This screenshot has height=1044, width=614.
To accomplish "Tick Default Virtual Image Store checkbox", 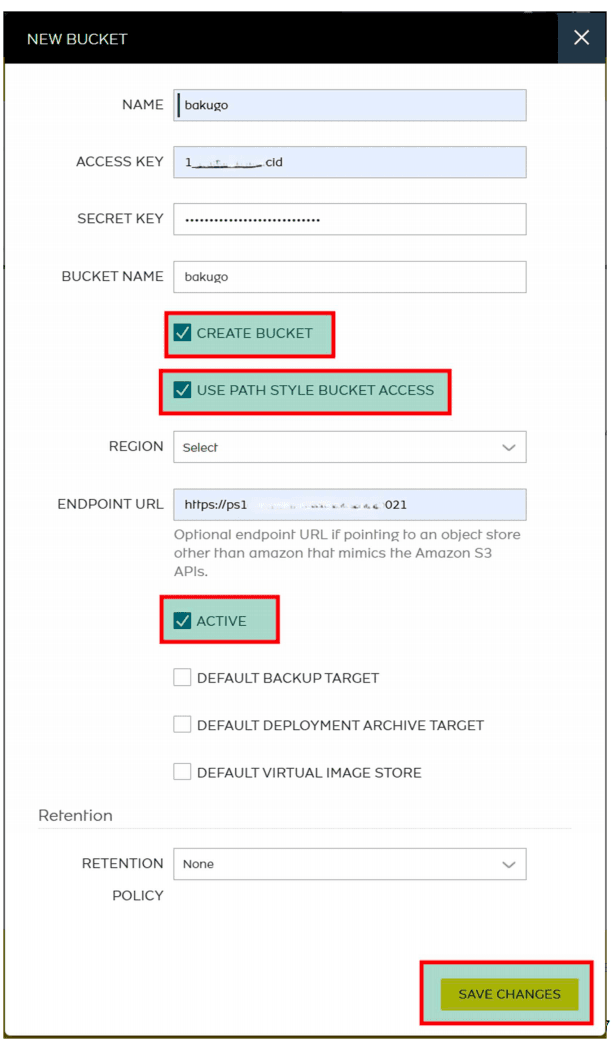I will coord(182,772).
